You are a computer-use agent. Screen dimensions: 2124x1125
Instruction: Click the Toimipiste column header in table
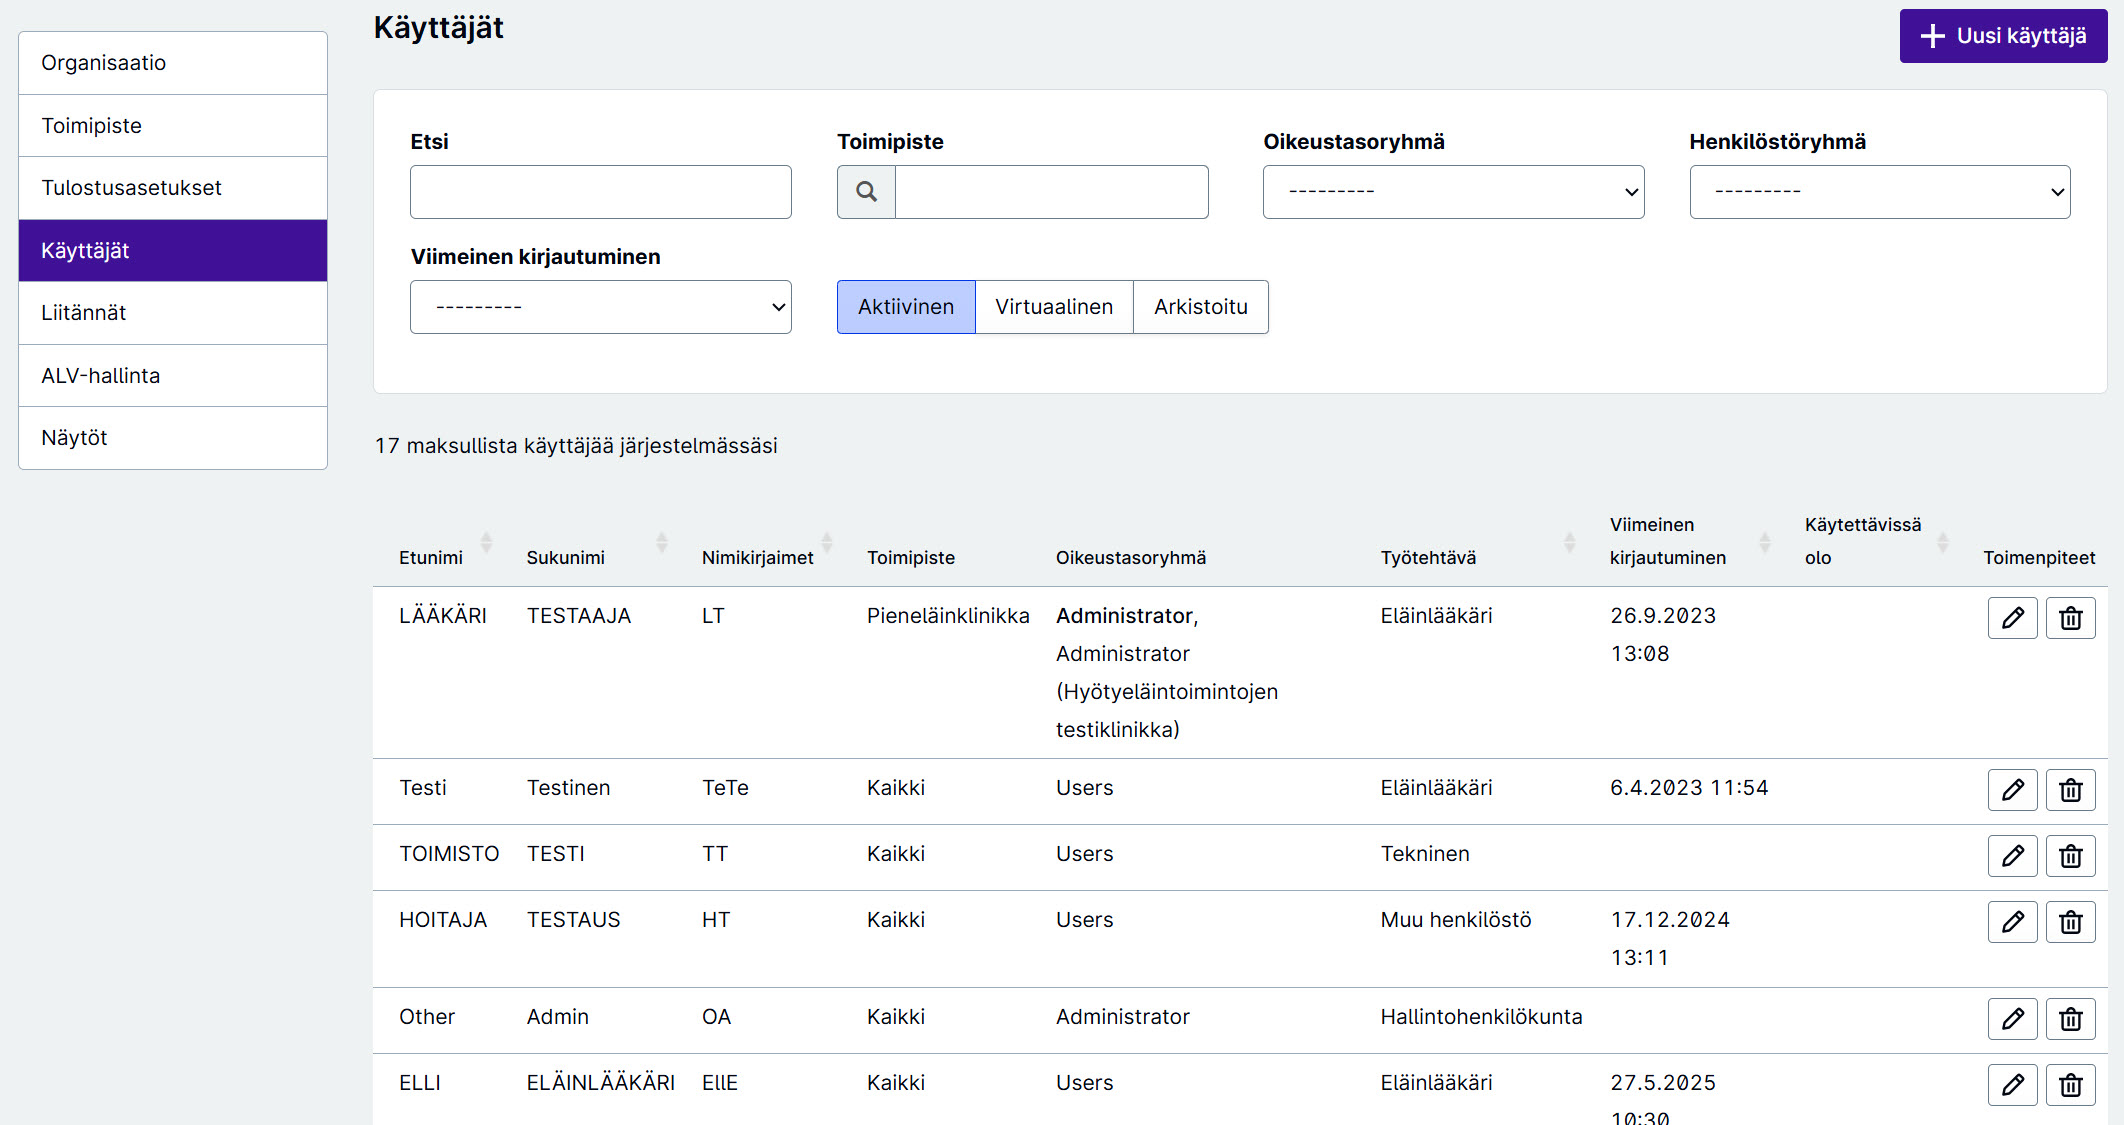pos(911,558)
